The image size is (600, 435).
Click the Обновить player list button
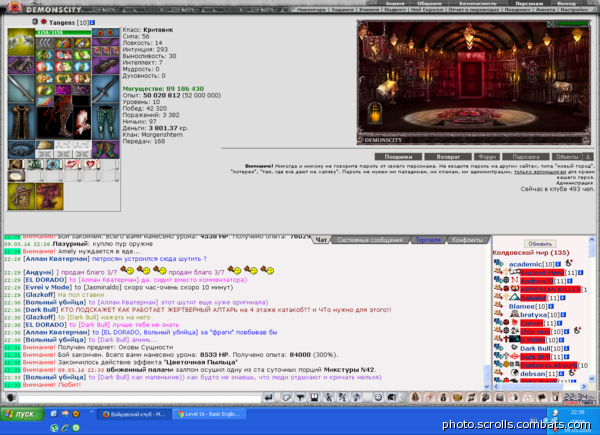pyautogui.click(x=540, y=244)
